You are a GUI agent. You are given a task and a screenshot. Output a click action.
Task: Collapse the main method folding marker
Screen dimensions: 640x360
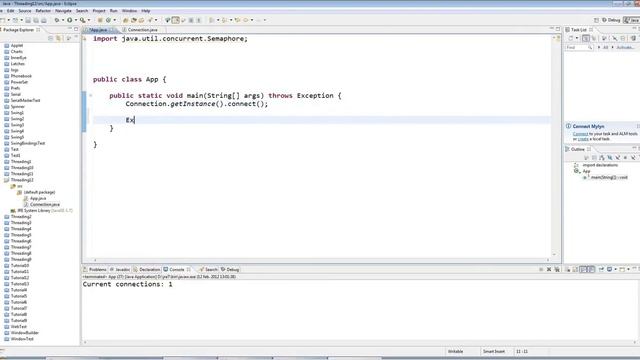tap(91, 96)
